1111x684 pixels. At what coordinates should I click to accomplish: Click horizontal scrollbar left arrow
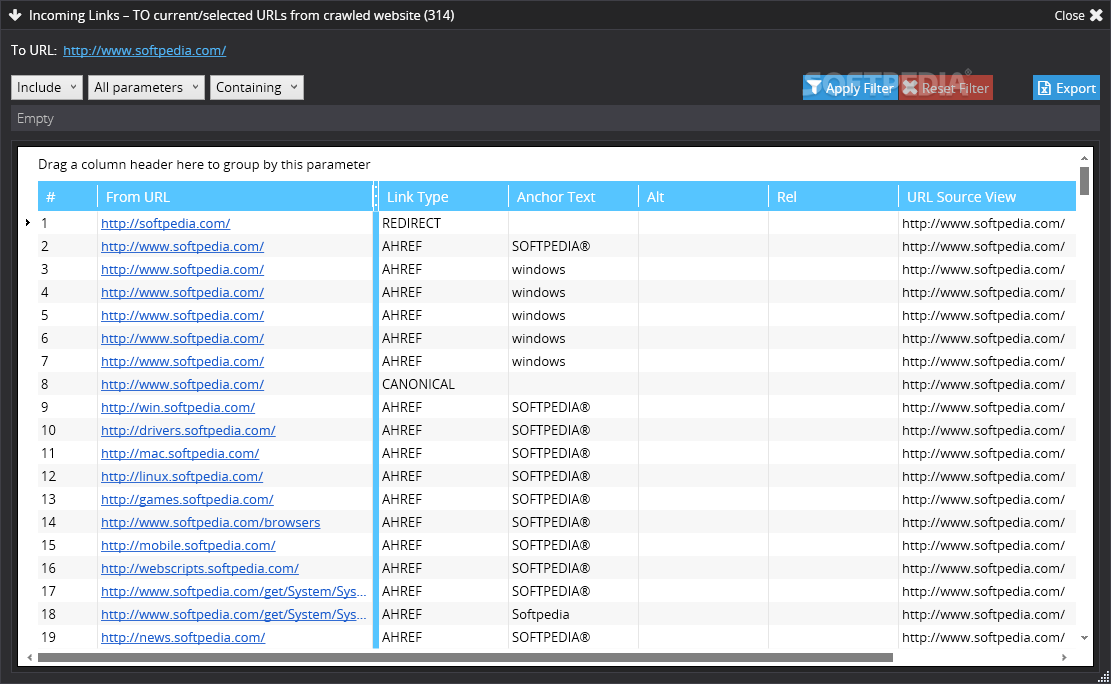[x=29, y=658]
